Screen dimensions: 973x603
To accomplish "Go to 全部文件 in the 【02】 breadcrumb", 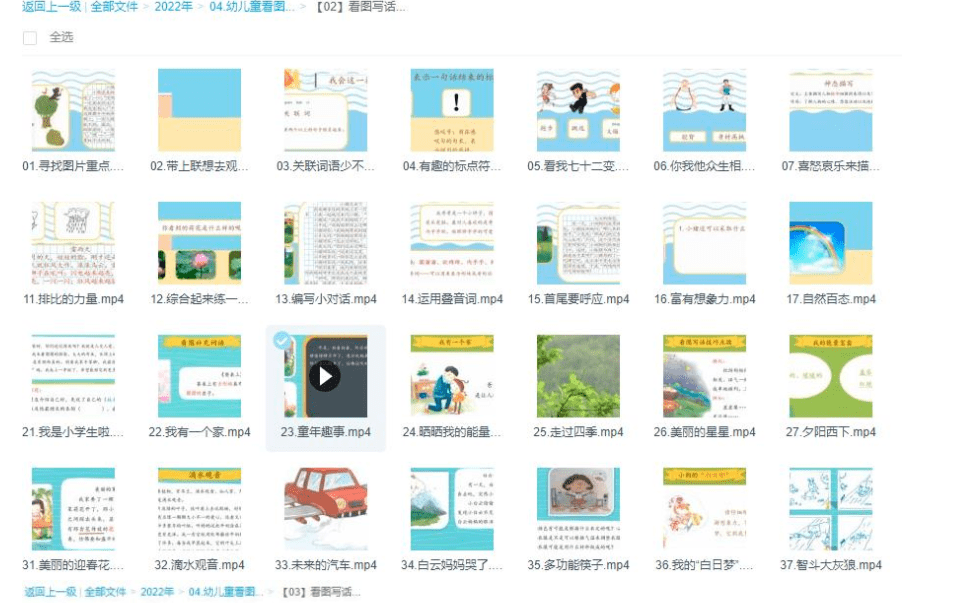I will point(114,7).
